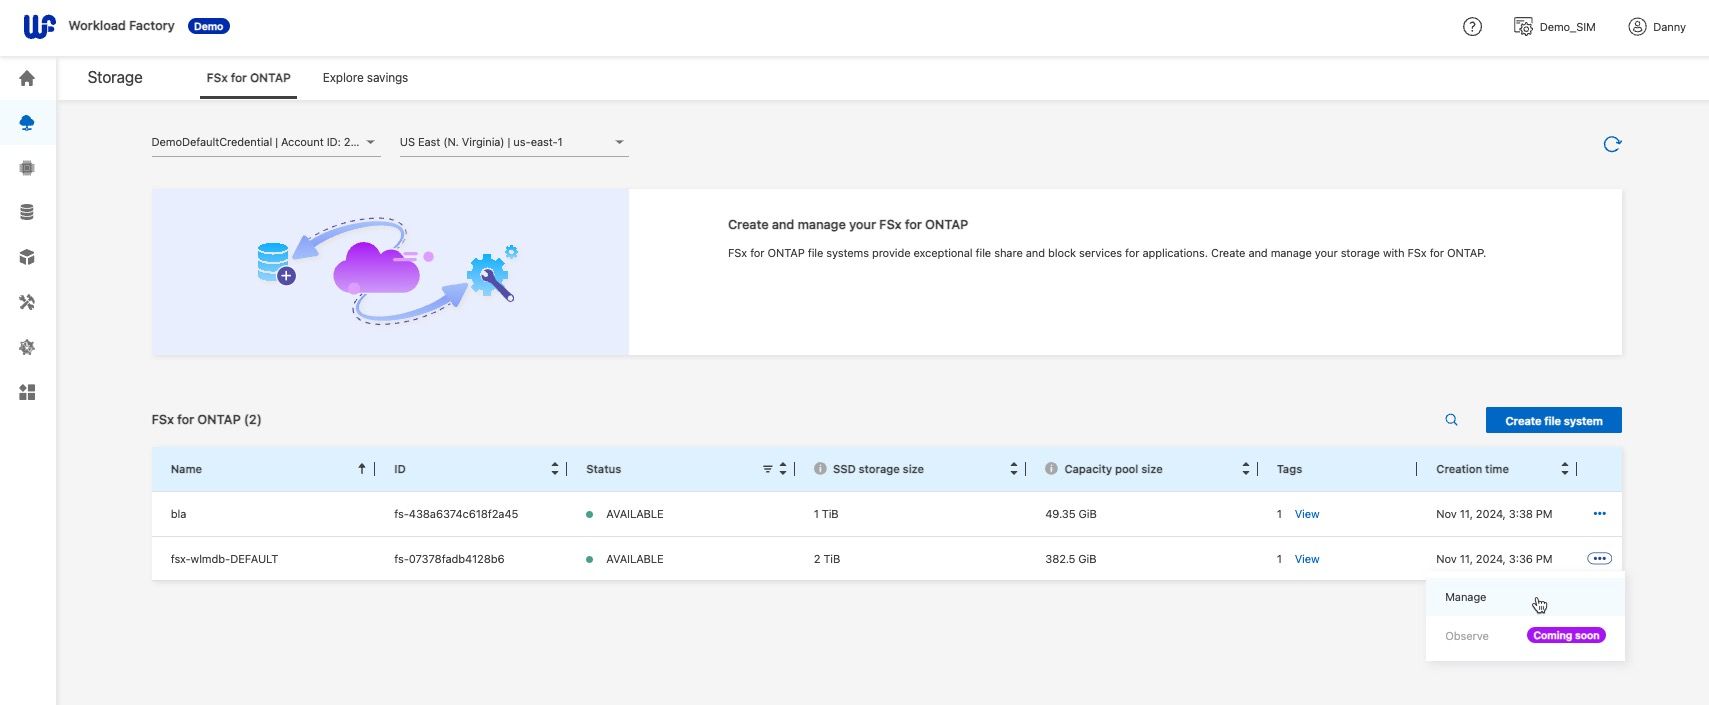Click the refresh icon above the banner

(x=1611, y=144)
